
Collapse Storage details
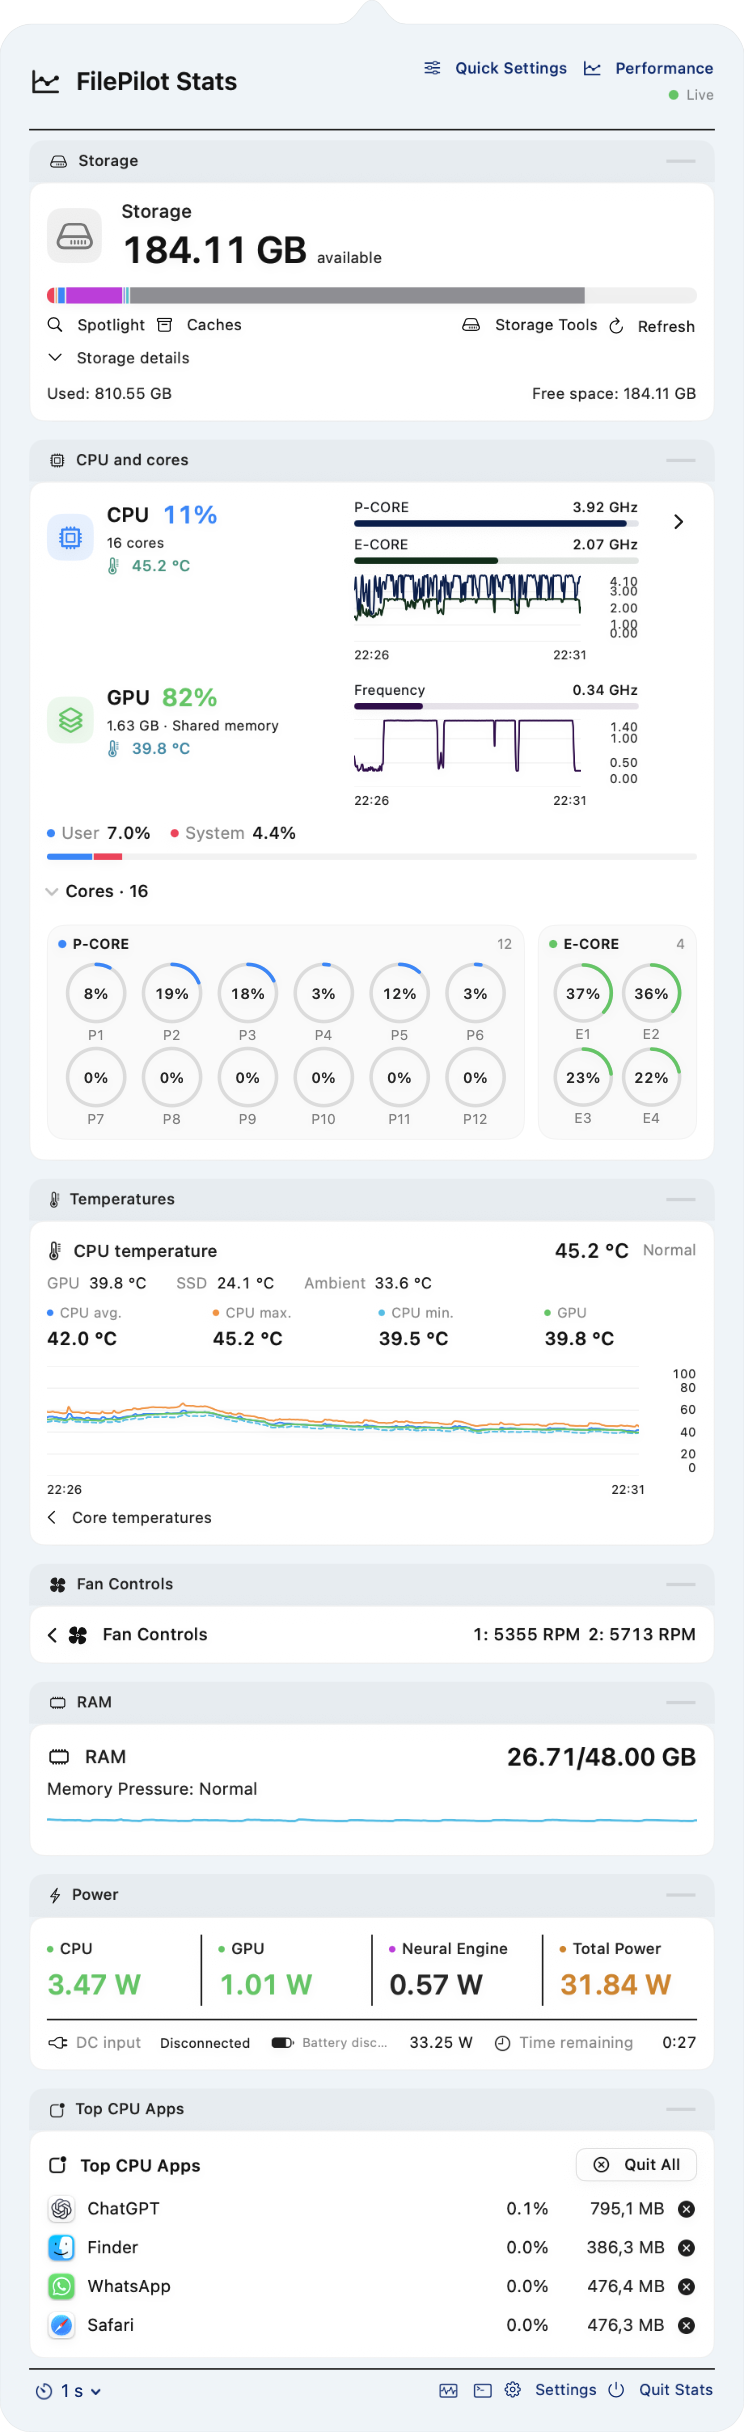click(118, 358)
